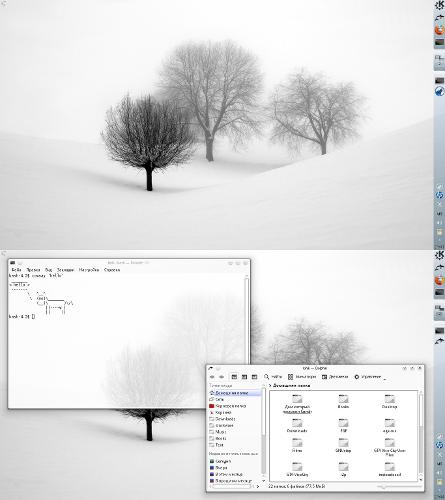Click the virtual desktop pager in upper desktop panel

click(439, 62)
